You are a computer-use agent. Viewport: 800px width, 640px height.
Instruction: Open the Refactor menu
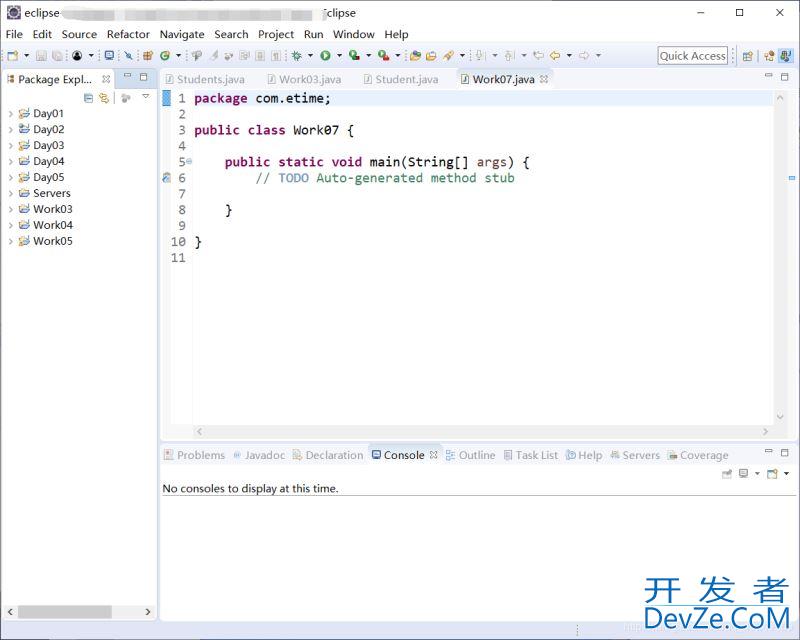[x=128, y=34]
